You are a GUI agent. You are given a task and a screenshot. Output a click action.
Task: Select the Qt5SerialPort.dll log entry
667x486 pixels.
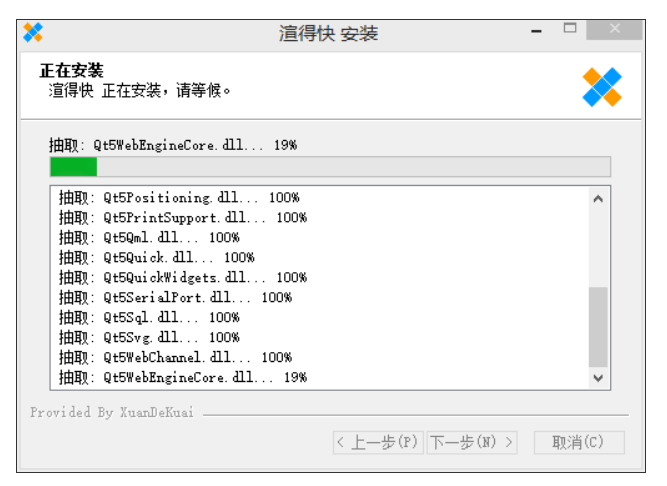tap(175, 298)
